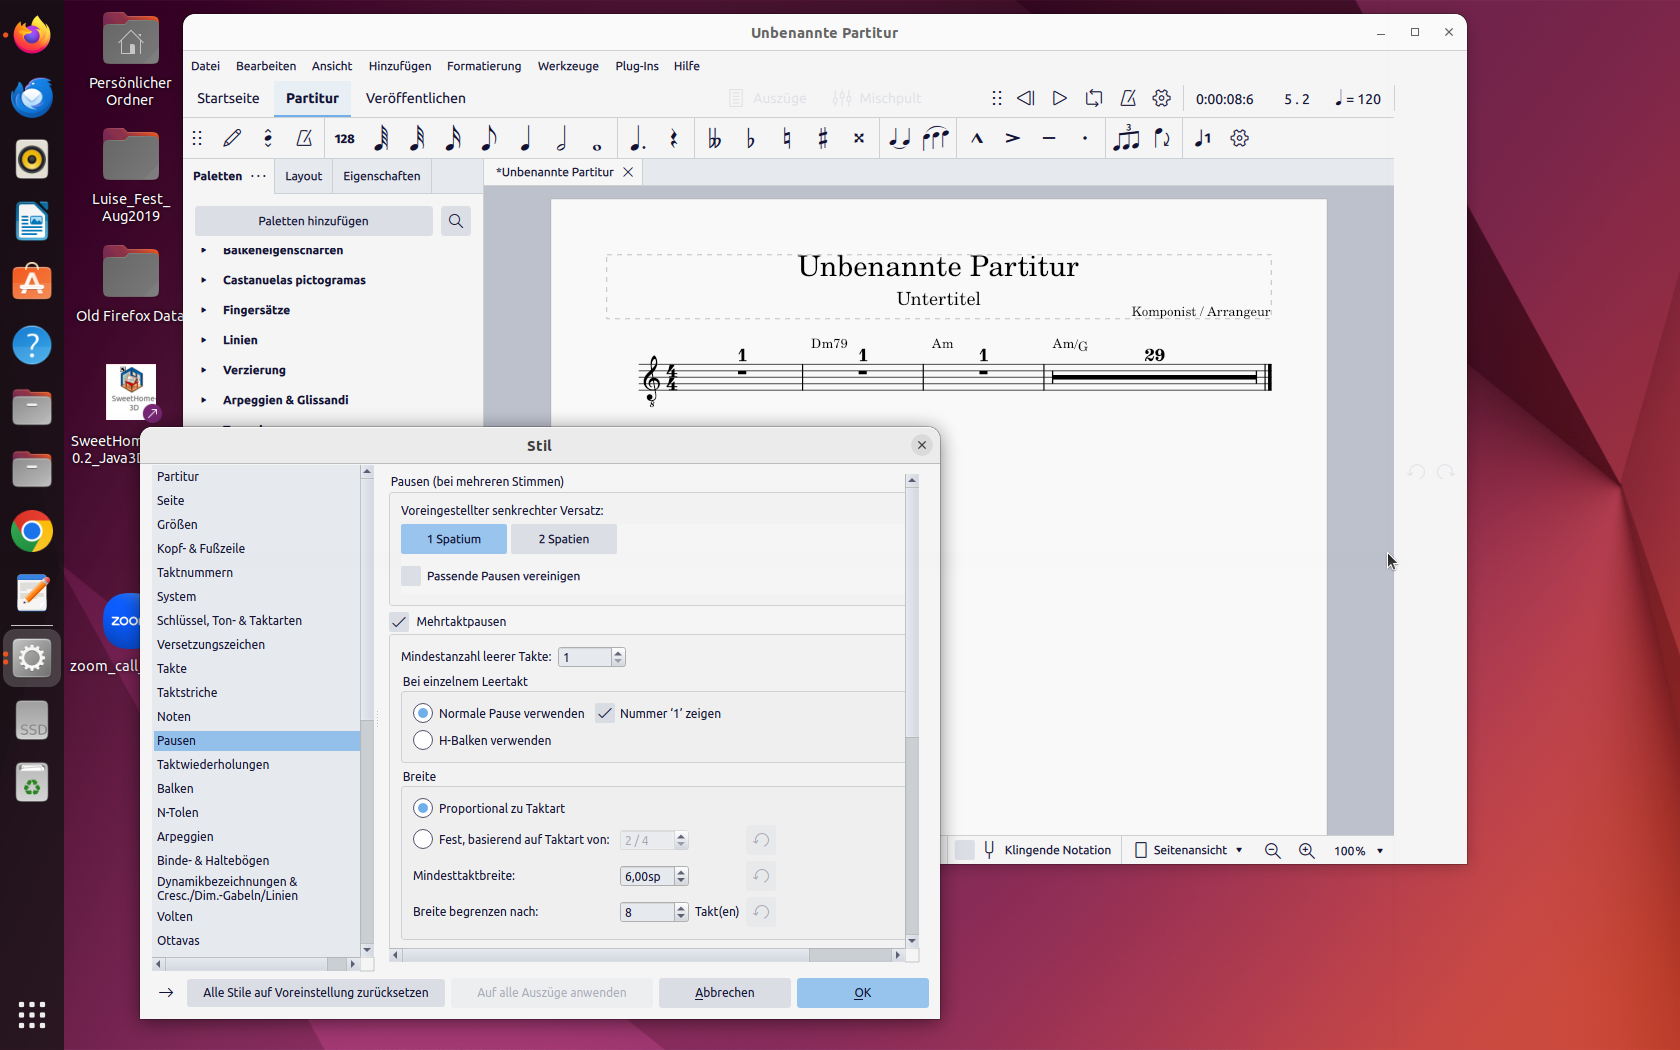This screenshot has height=1050, width=1680.
Task: Search the palettes
Action: coord(456,221)
